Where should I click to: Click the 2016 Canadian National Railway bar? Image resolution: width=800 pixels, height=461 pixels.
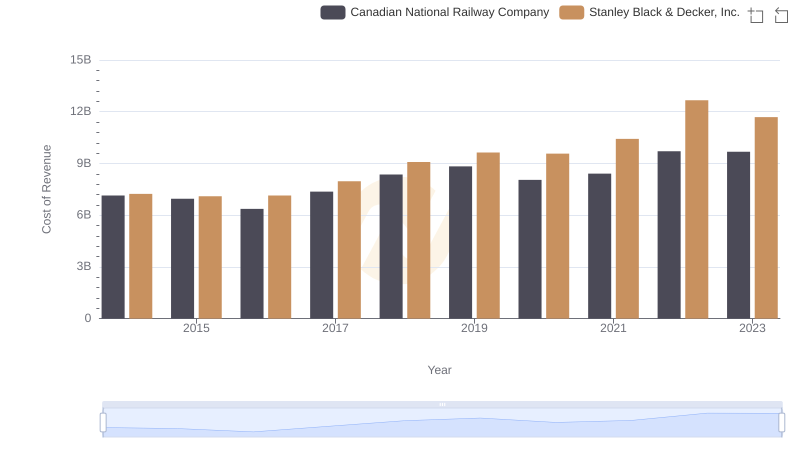pos(252,264)
